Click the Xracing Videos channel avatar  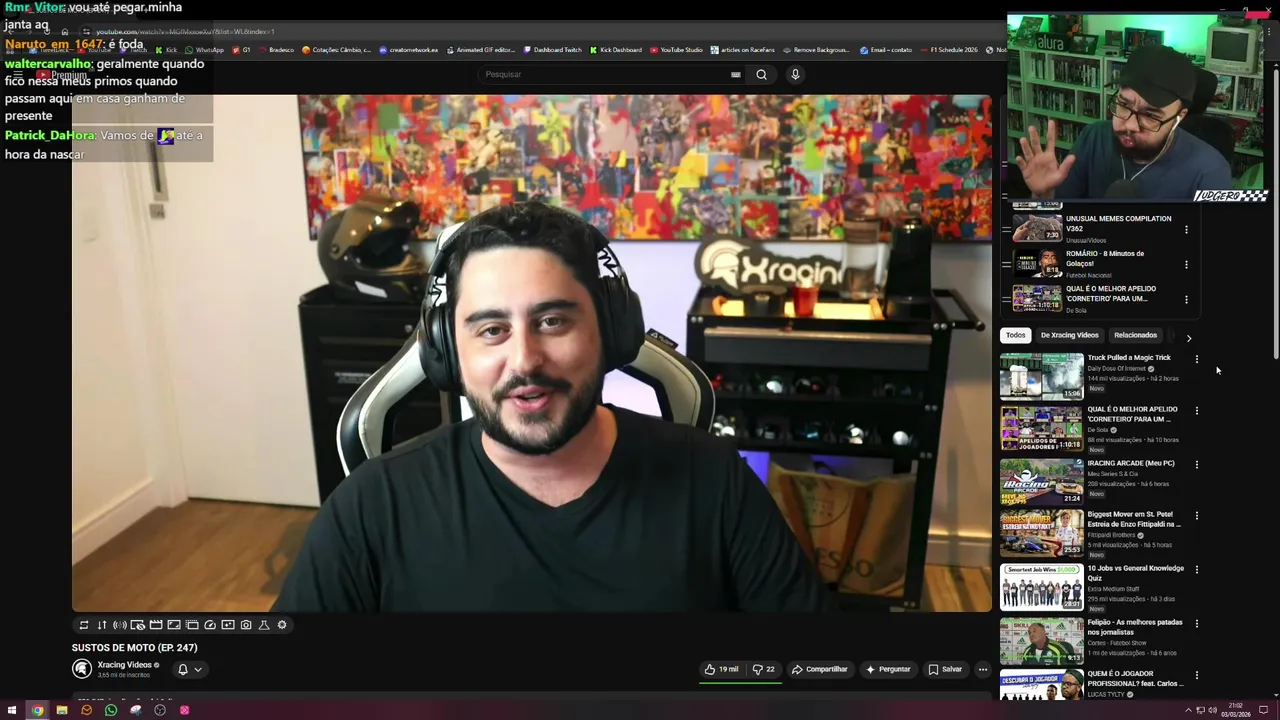(82, 669)
